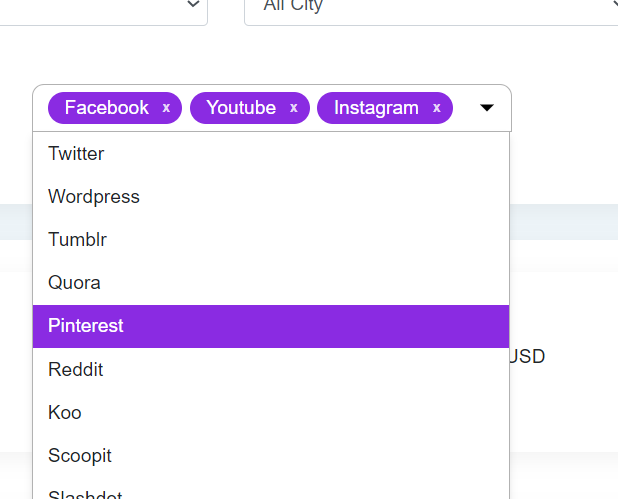Open the All City dropdown
Screen dimensions: 618x499
pos(430,8)
